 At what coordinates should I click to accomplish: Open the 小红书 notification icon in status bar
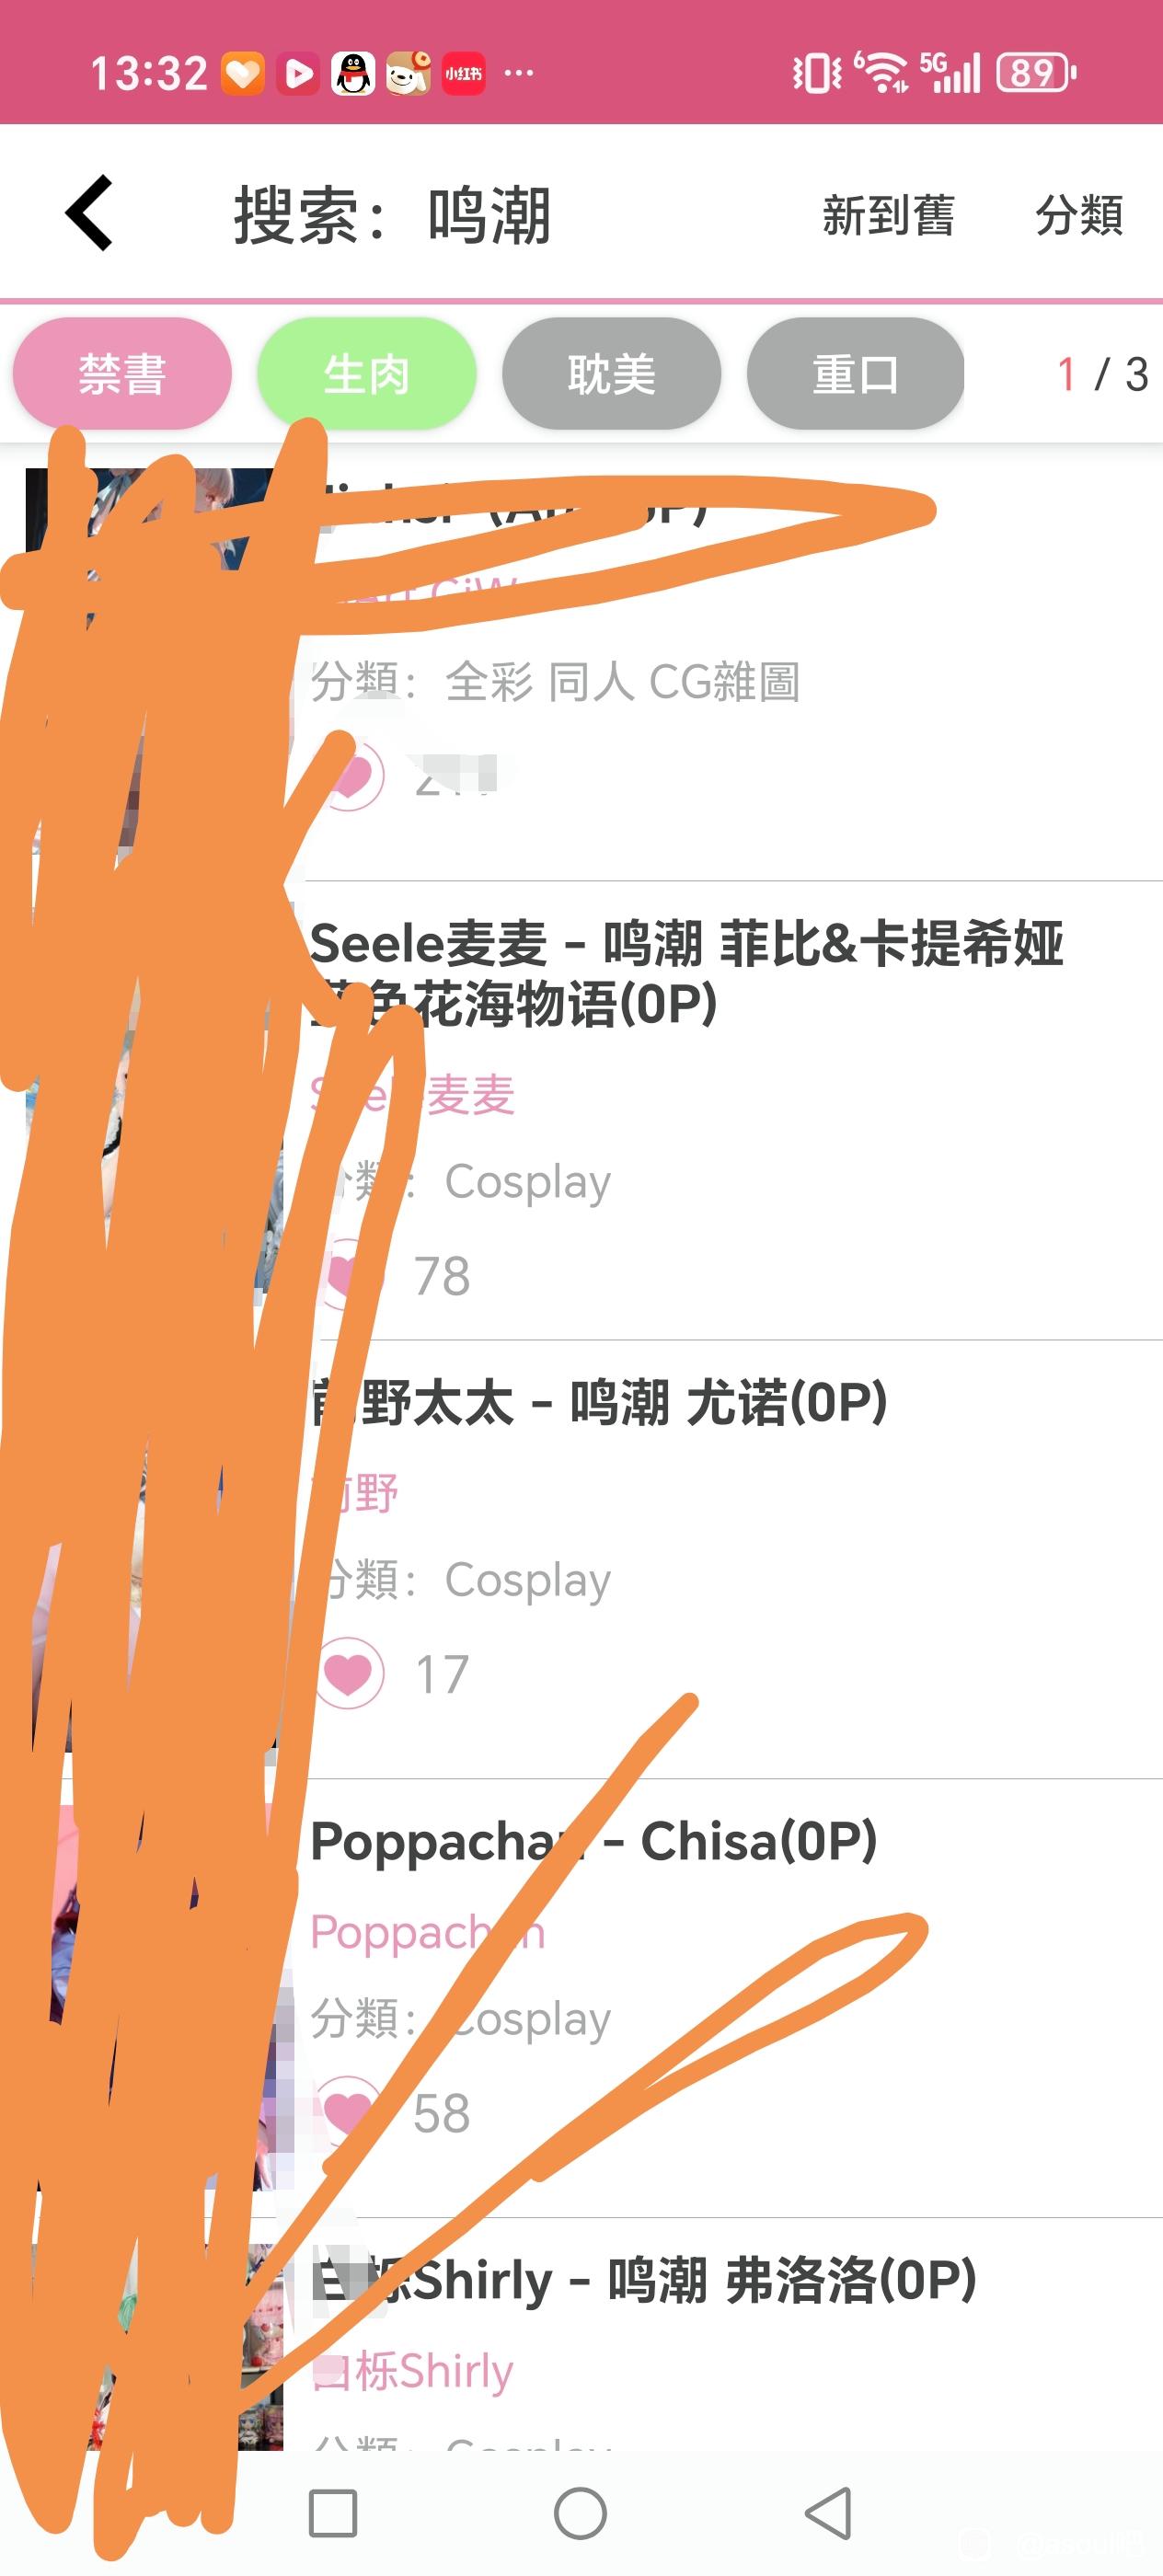(463, 73)
